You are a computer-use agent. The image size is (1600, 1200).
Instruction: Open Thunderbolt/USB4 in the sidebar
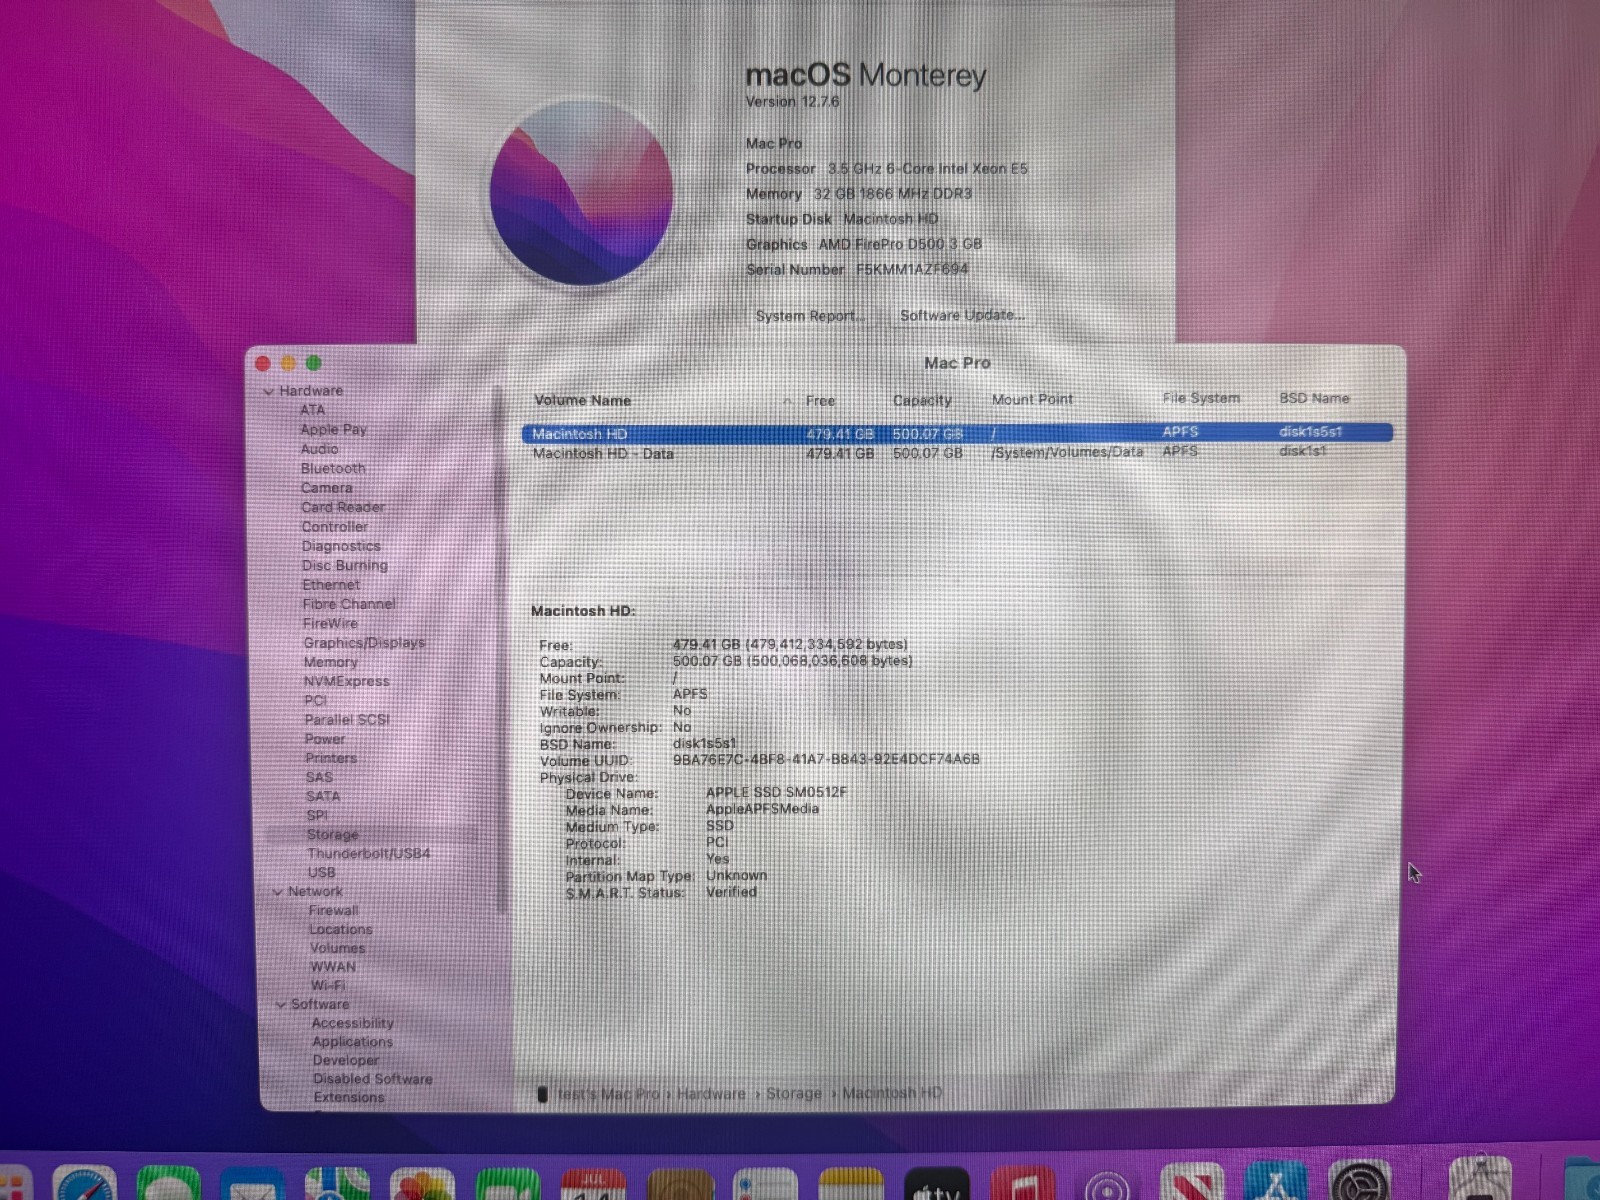click(x=369, y=853)
